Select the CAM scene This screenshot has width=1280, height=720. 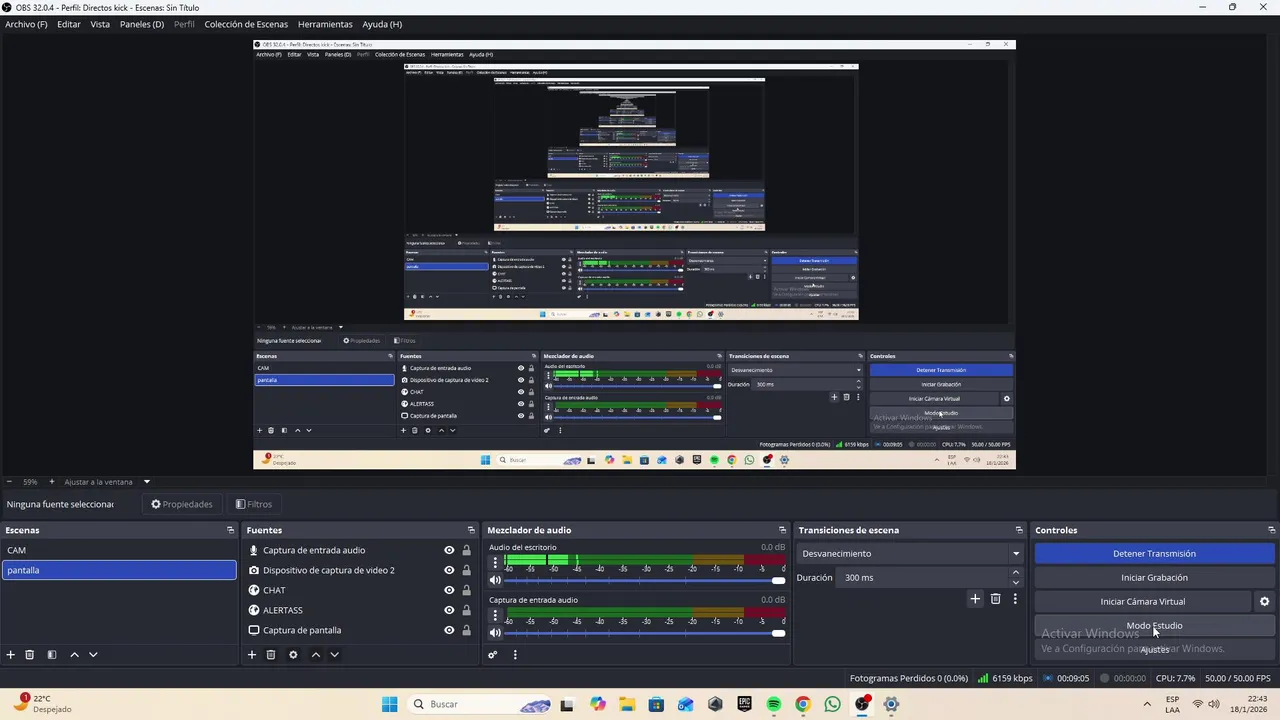(118, 550)
